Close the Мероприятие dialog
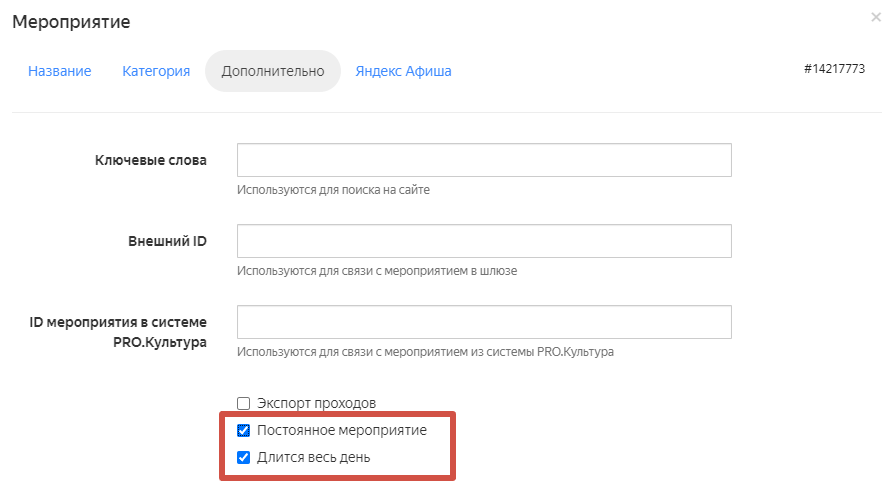This screenshot has width=895, height=494. [876, 17]
